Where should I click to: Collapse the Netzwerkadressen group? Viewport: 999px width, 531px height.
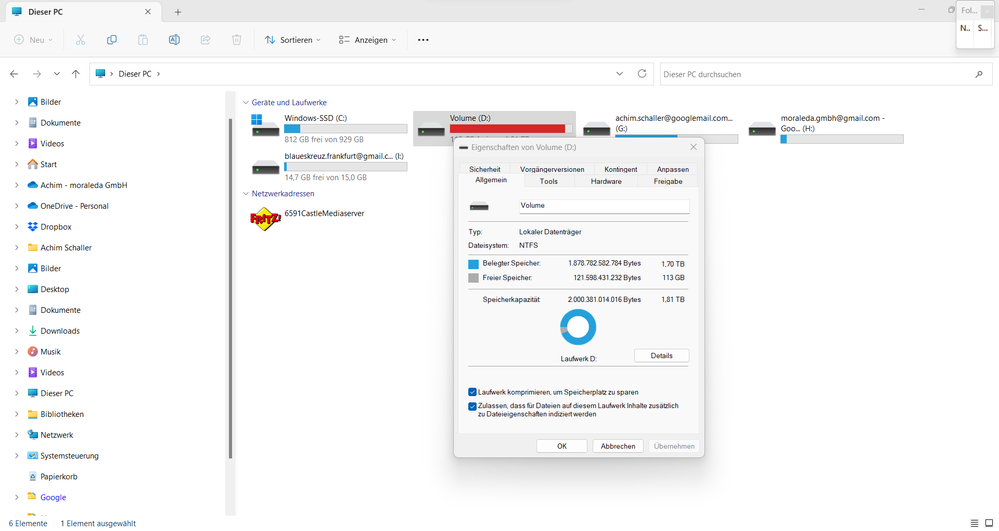pos(245,194)
